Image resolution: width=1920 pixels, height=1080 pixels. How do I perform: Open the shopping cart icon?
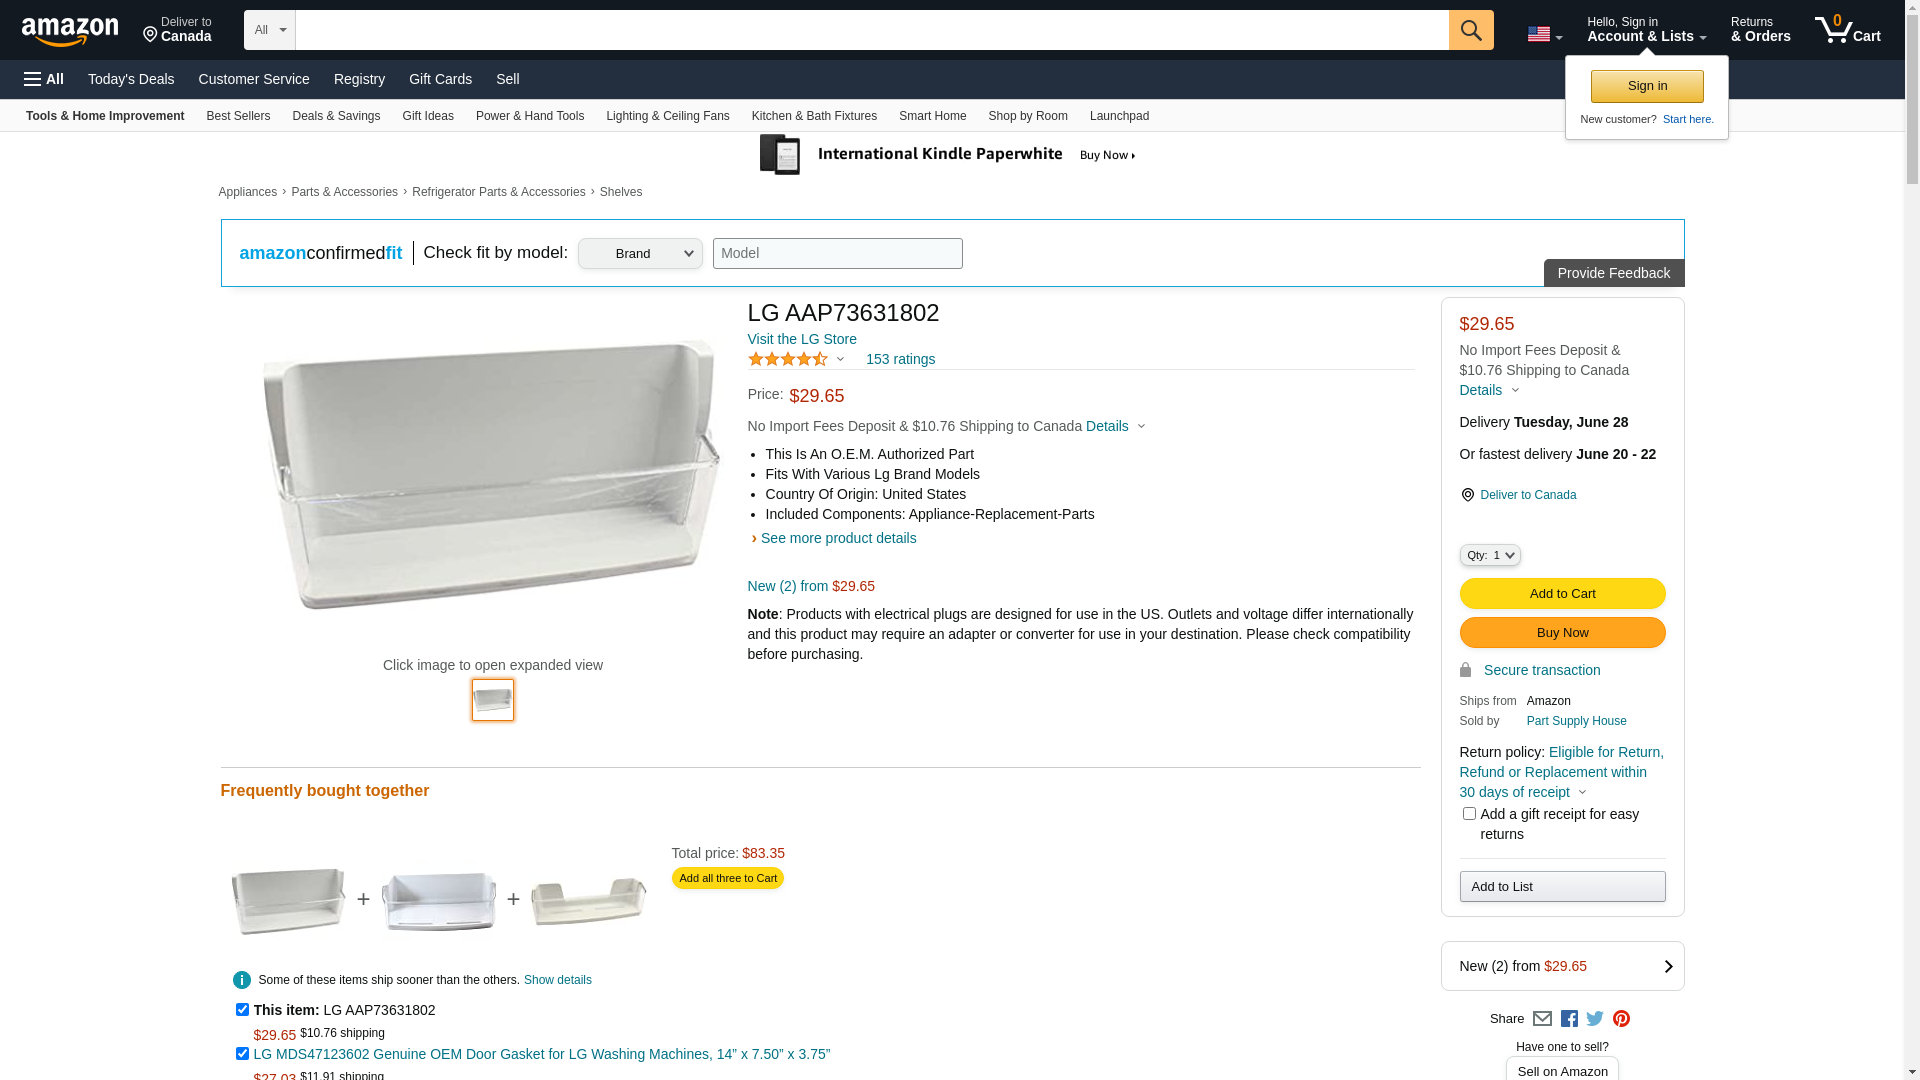pos(1846,30)
